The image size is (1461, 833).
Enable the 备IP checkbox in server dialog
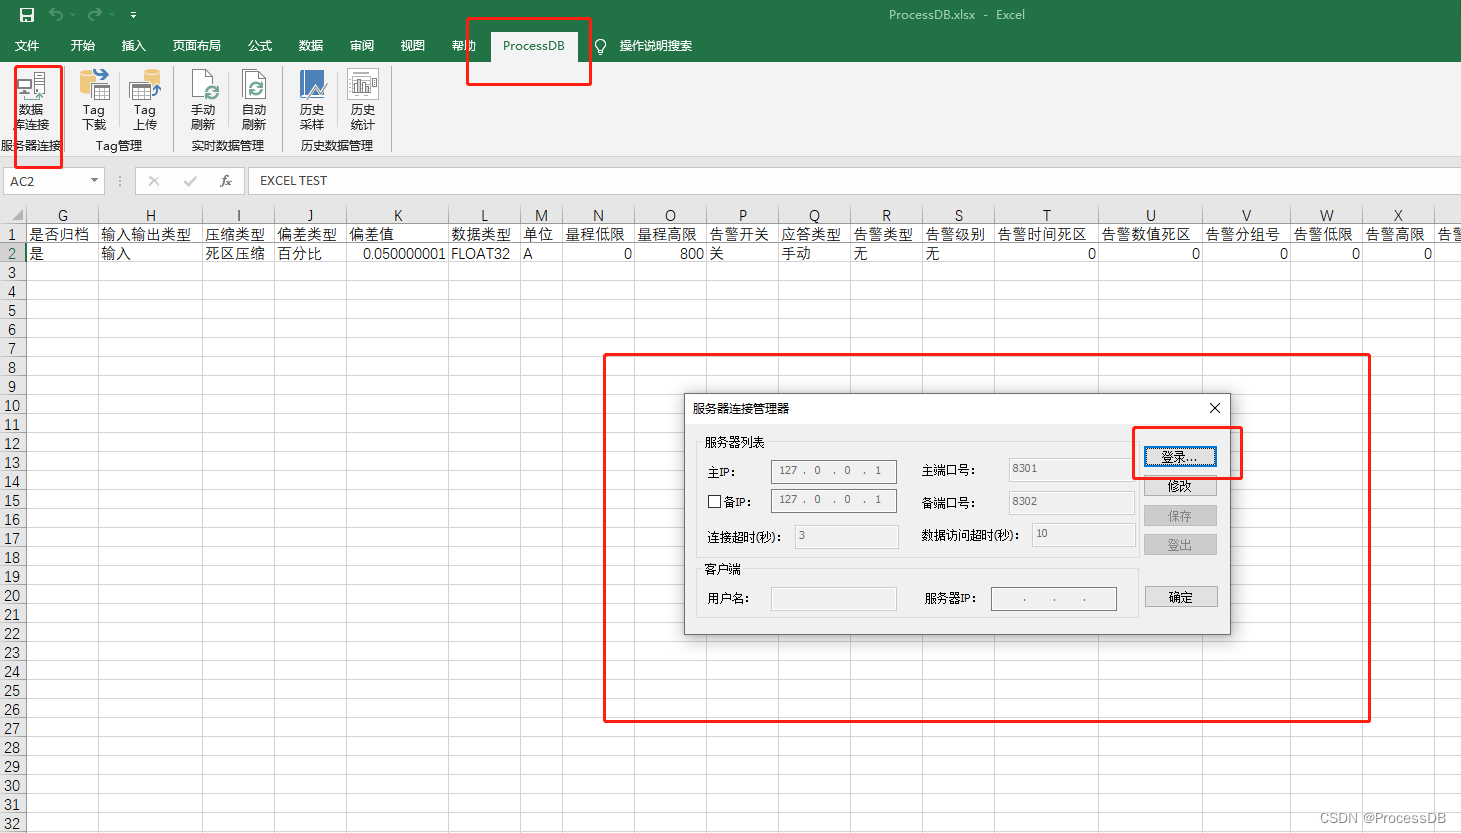pos(714,500)
